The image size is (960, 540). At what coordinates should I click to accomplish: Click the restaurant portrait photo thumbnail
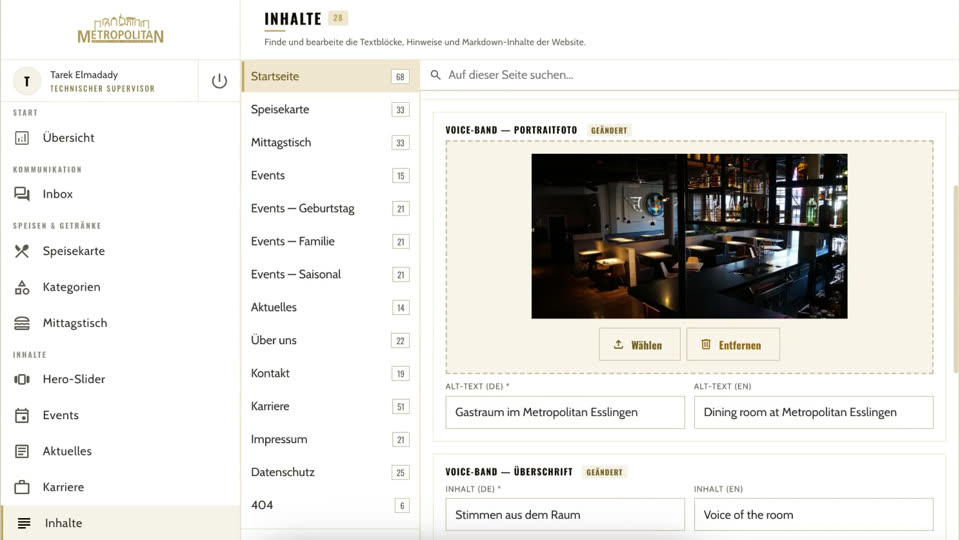pyautogui.click(x=689, y=236)
